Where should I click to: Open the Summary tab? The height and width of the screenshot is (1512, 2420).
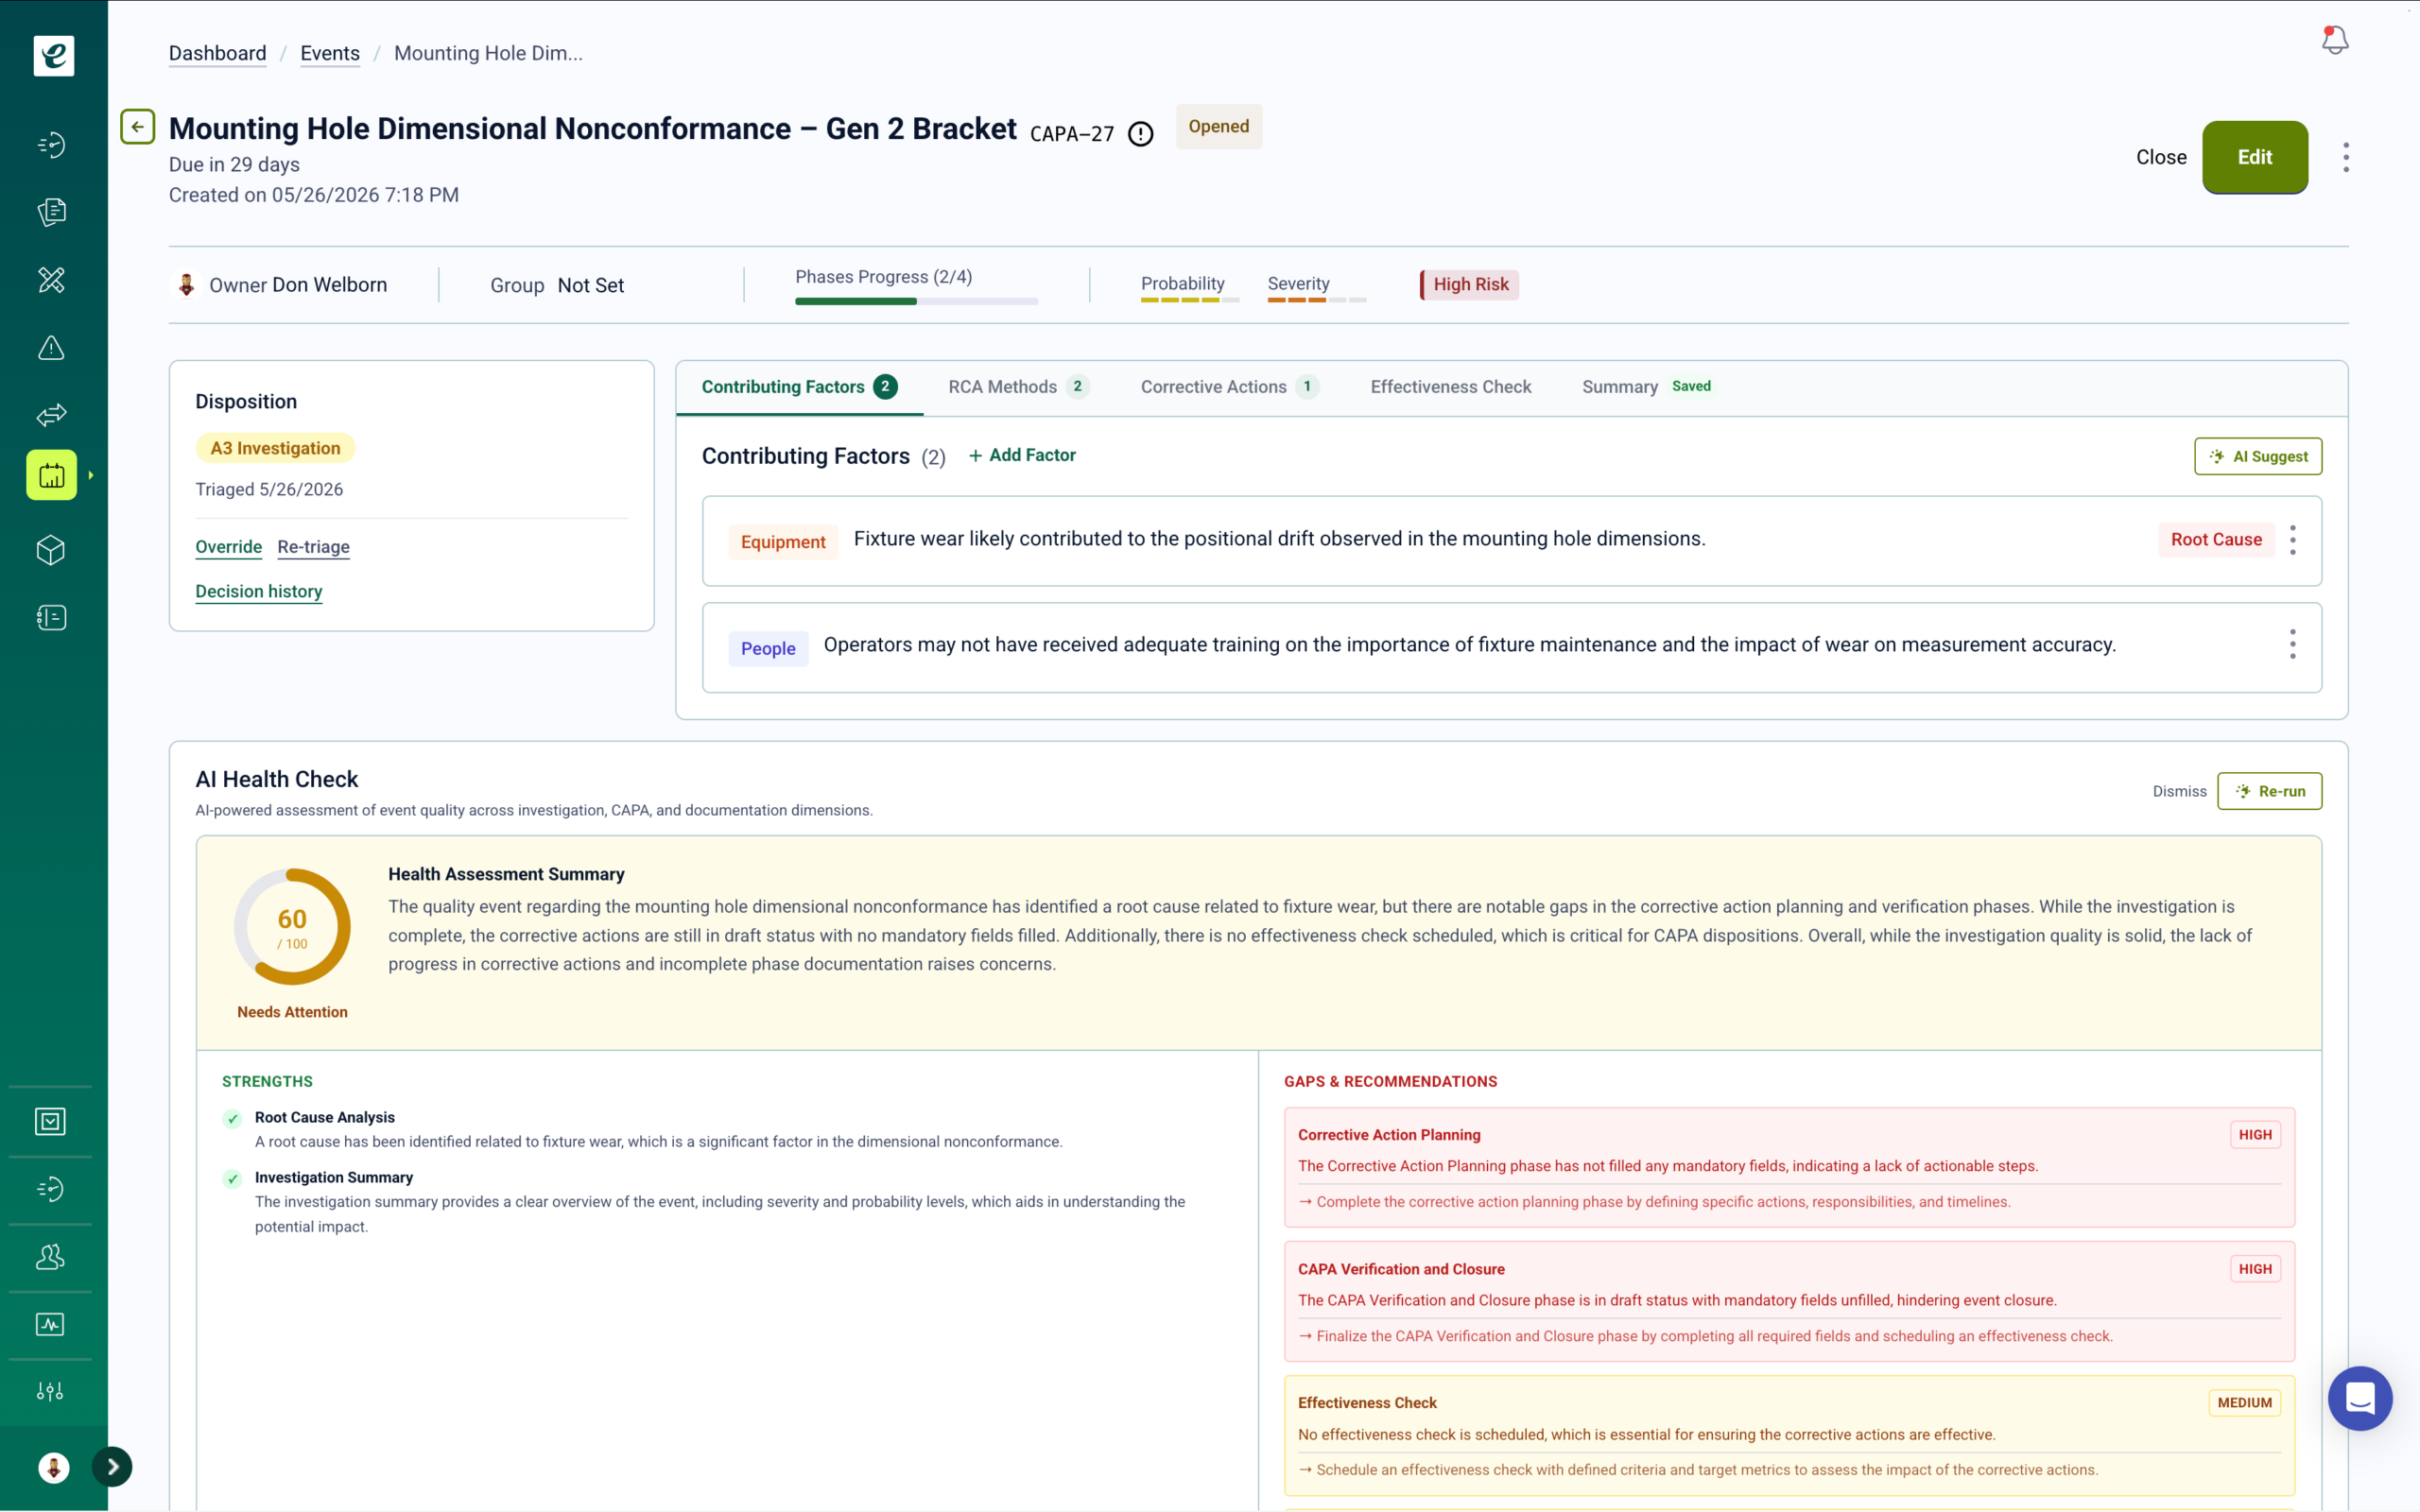click(1620, 387)
